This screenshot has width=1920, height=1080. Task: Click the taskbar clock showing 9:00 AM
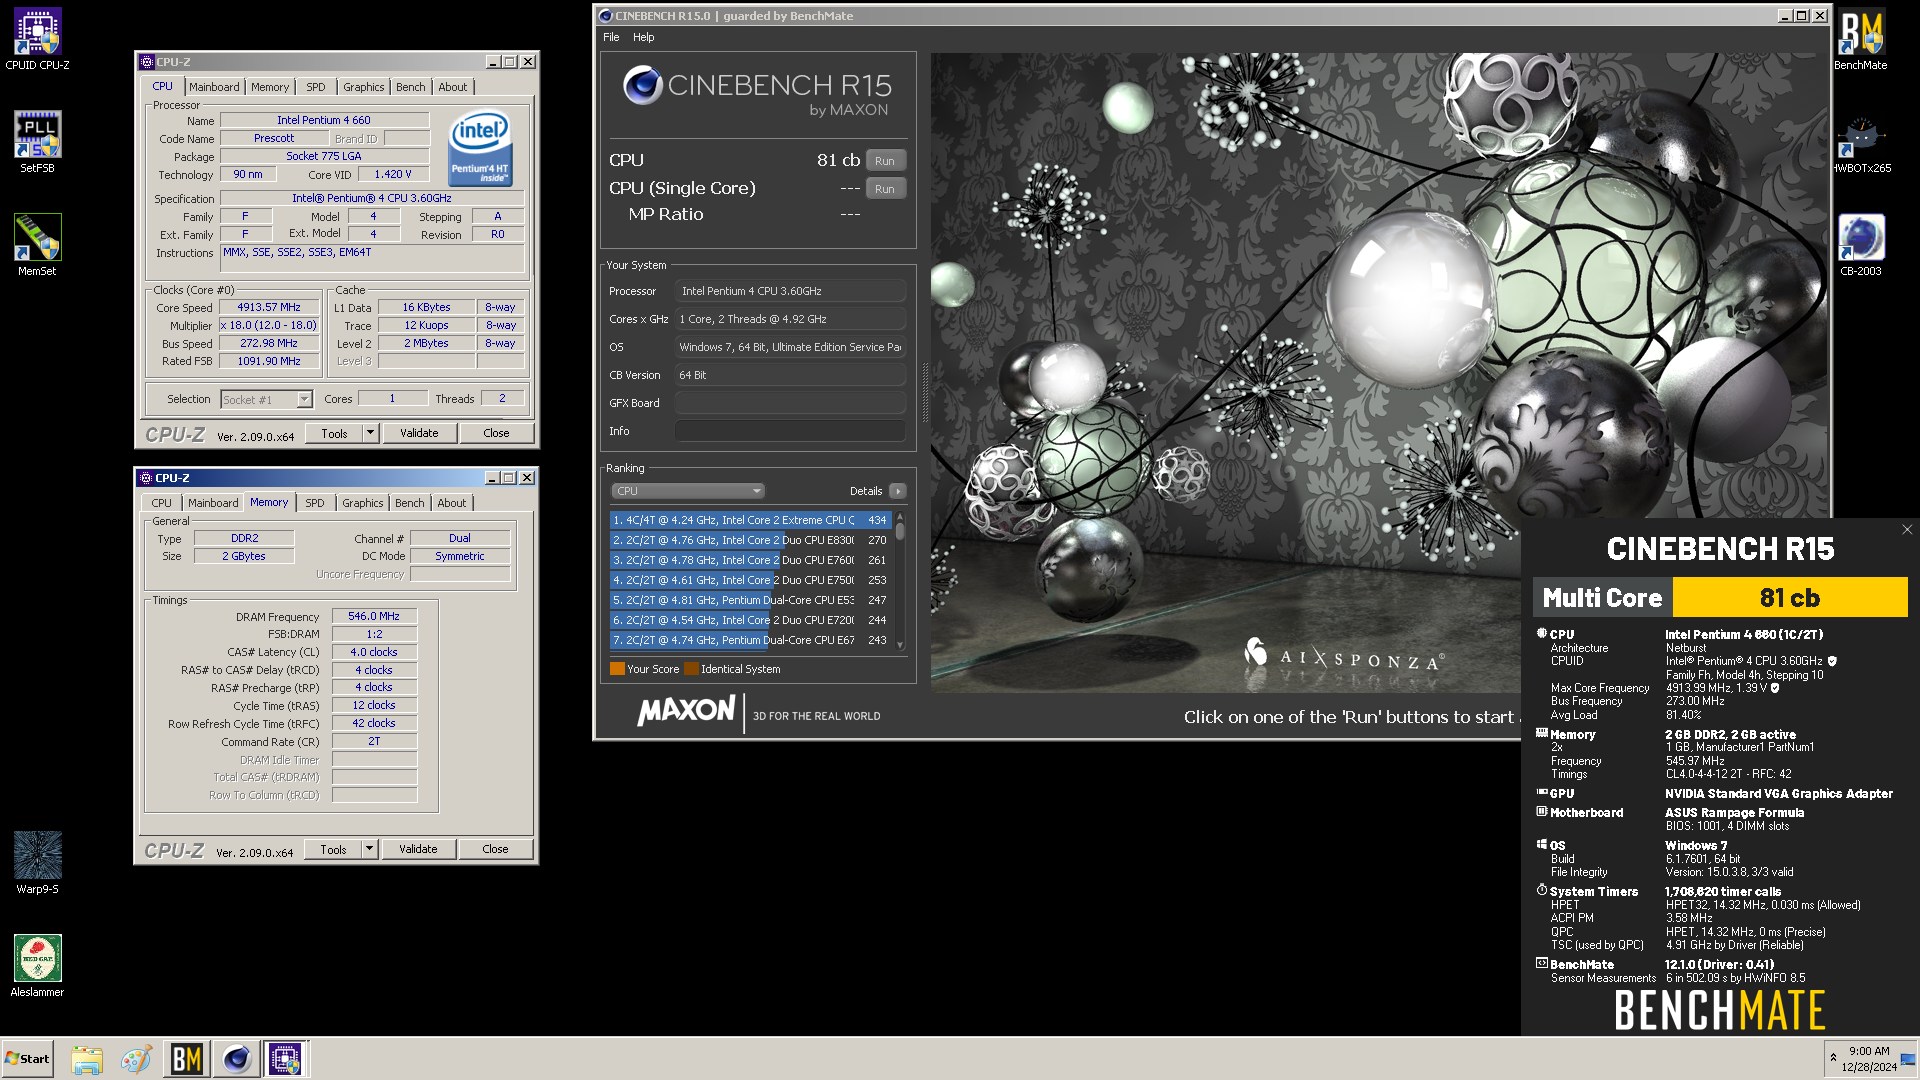pyautogui.click(x=1869, y=1059)
